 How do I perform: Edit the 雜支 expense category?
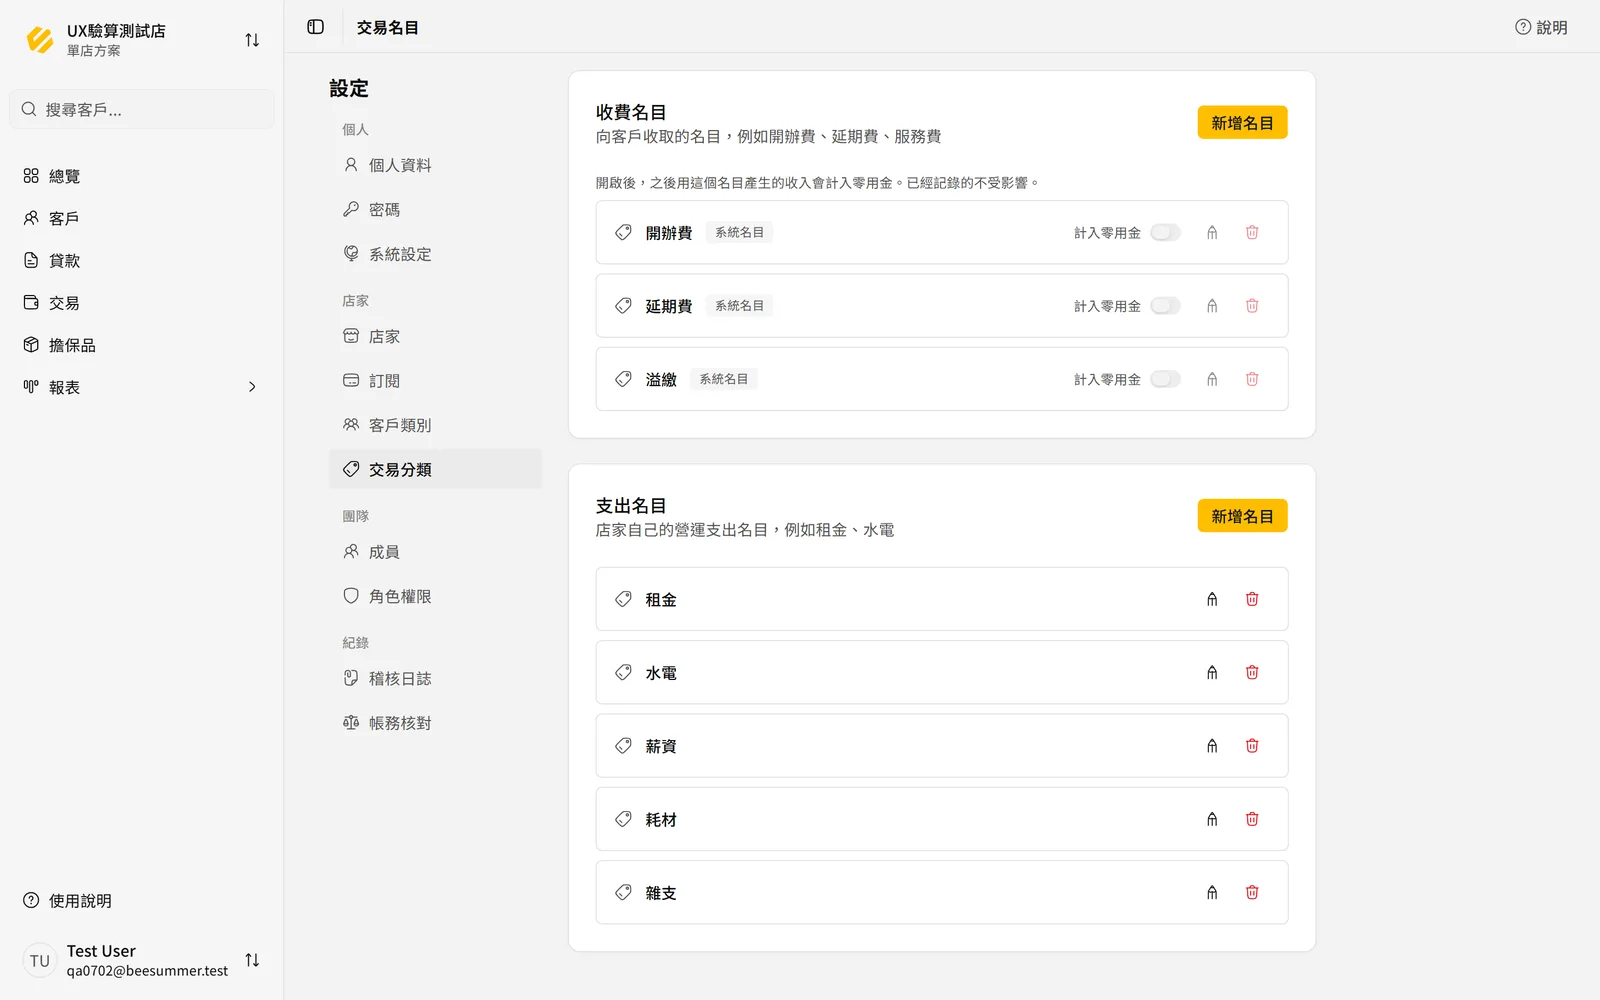click(1212, 892)
